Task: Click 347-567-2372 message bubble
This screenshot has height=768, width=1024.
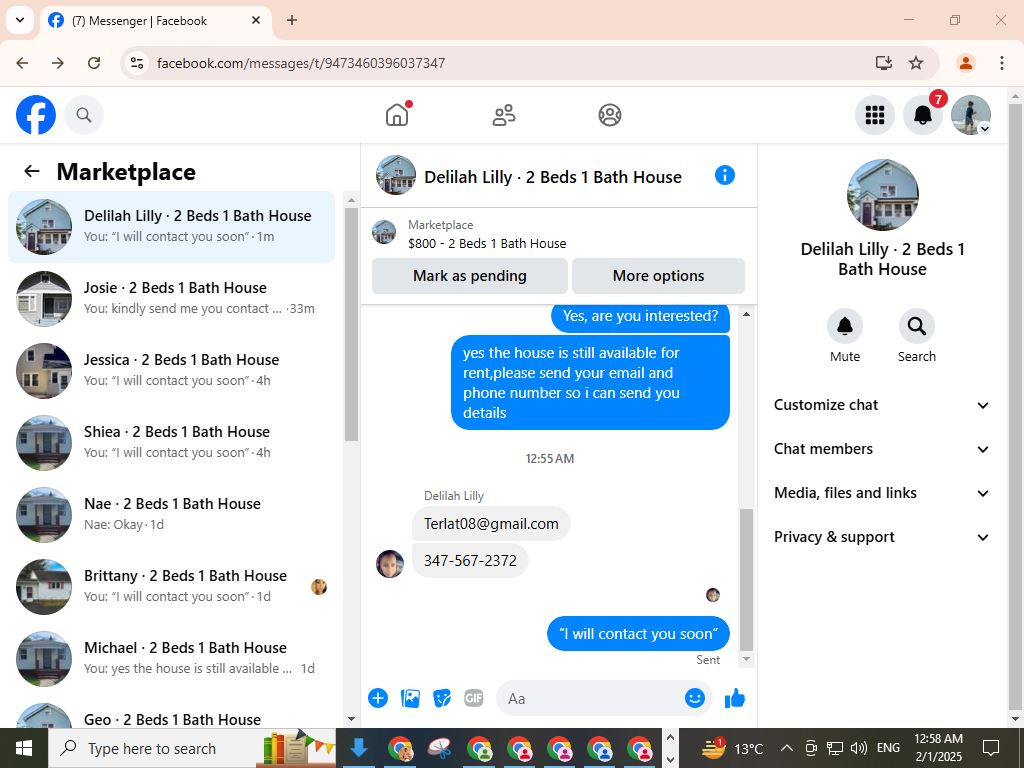Action: tap(470, 560)
